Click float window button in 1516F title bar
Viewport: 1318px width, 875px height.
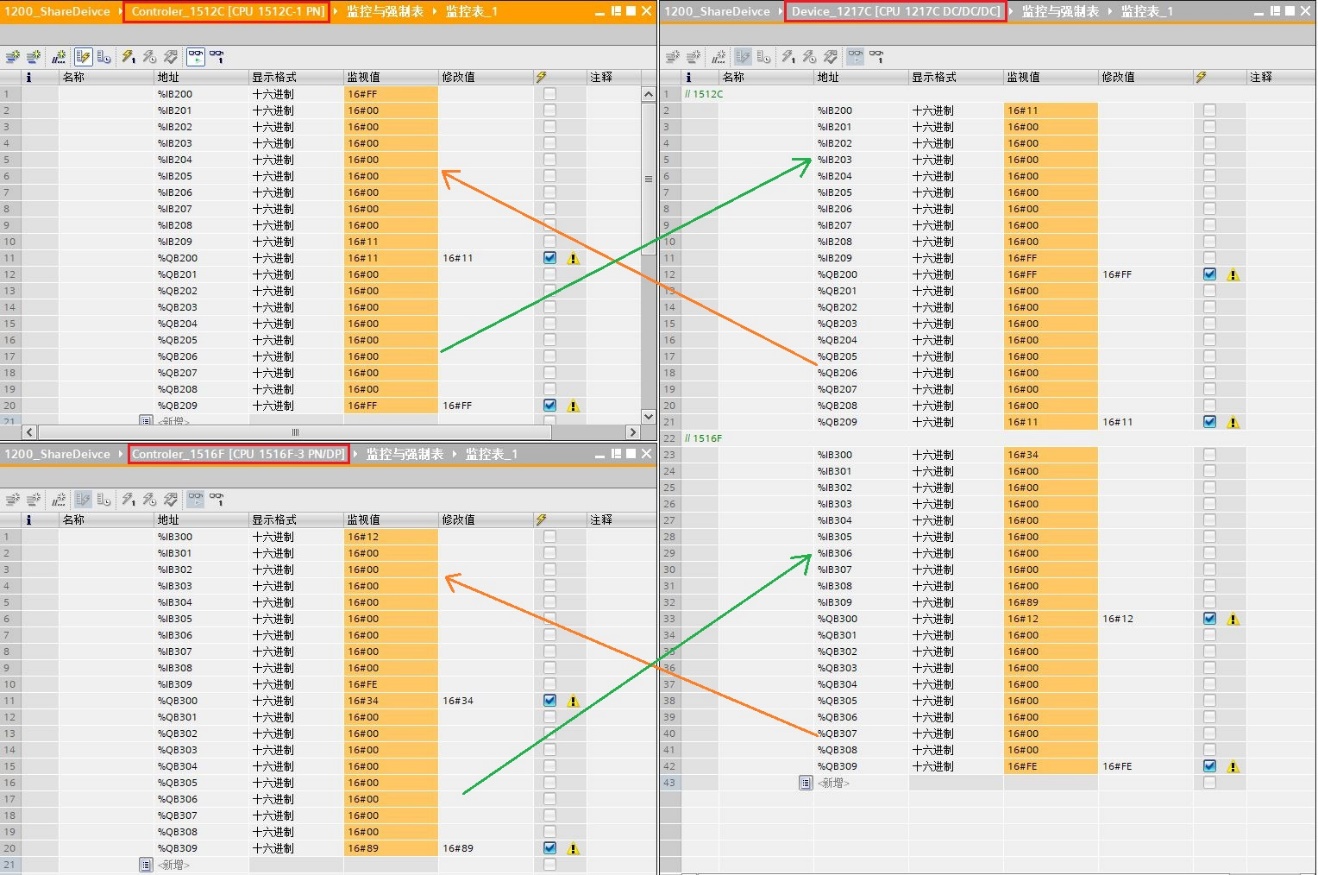click(x=617, y=453)
